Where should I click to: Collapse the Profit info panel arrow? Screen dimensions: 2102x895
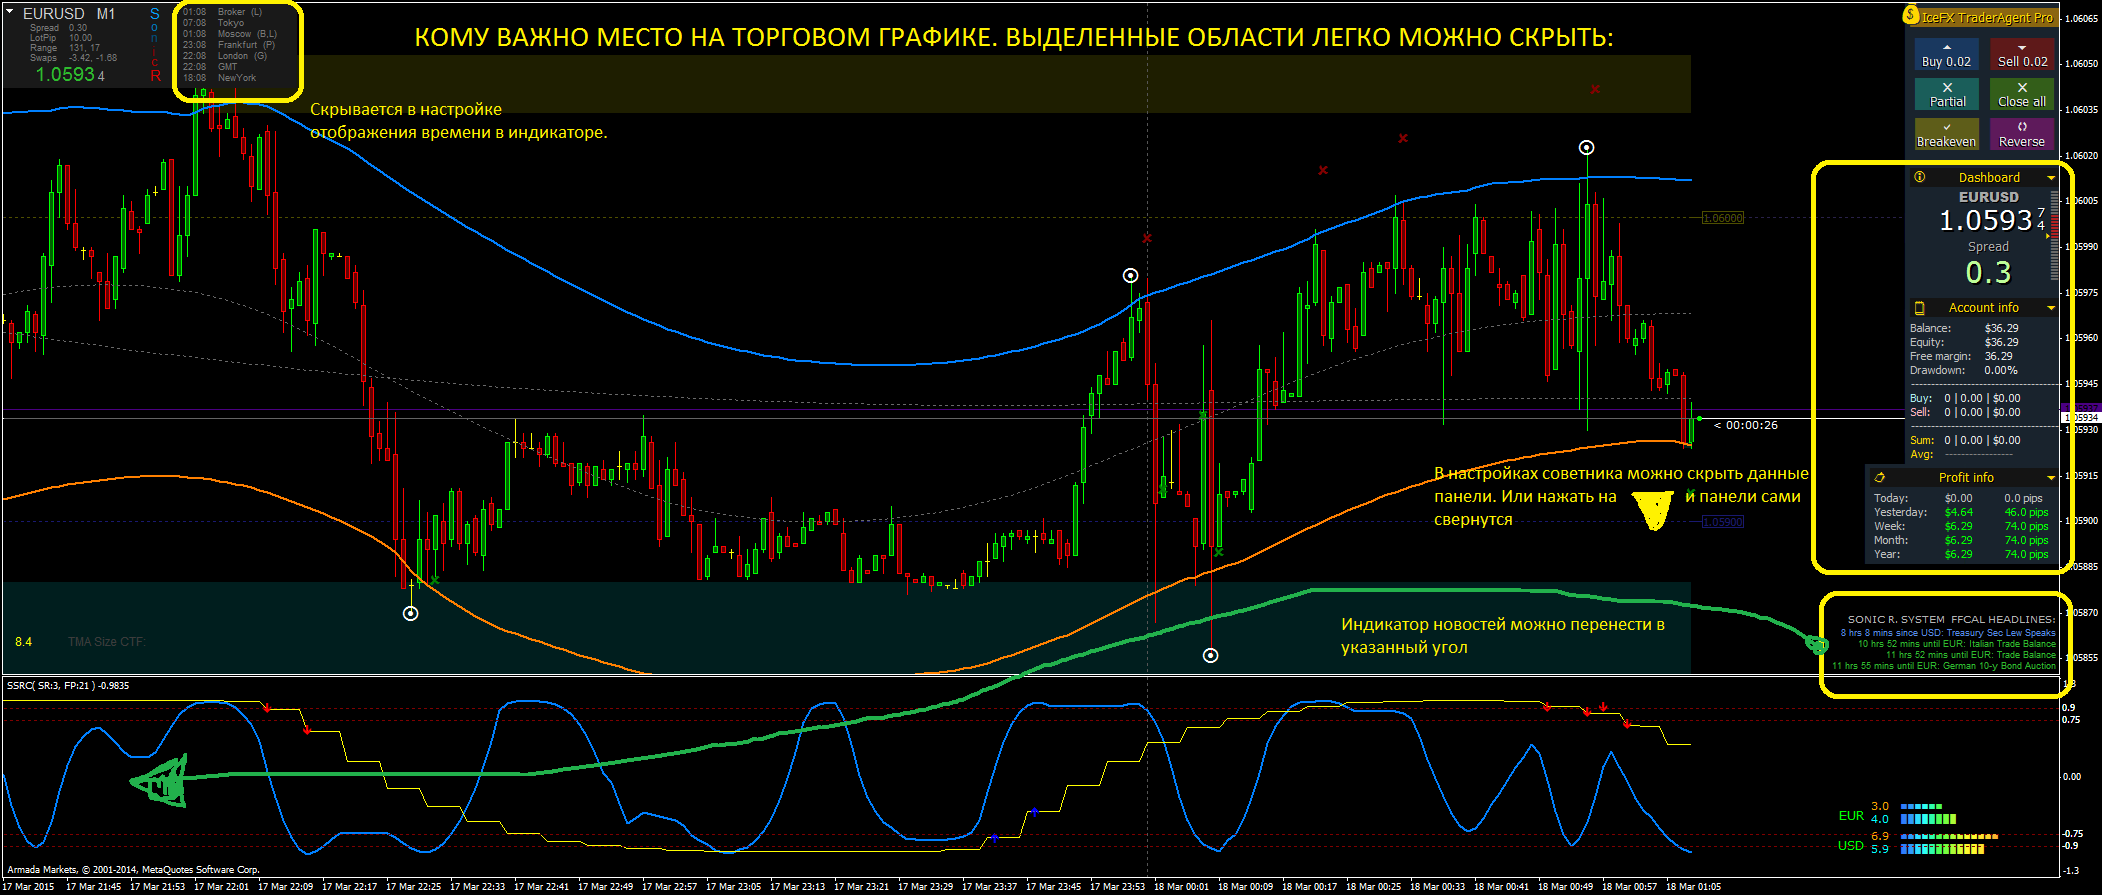(x=2051, y=478)
